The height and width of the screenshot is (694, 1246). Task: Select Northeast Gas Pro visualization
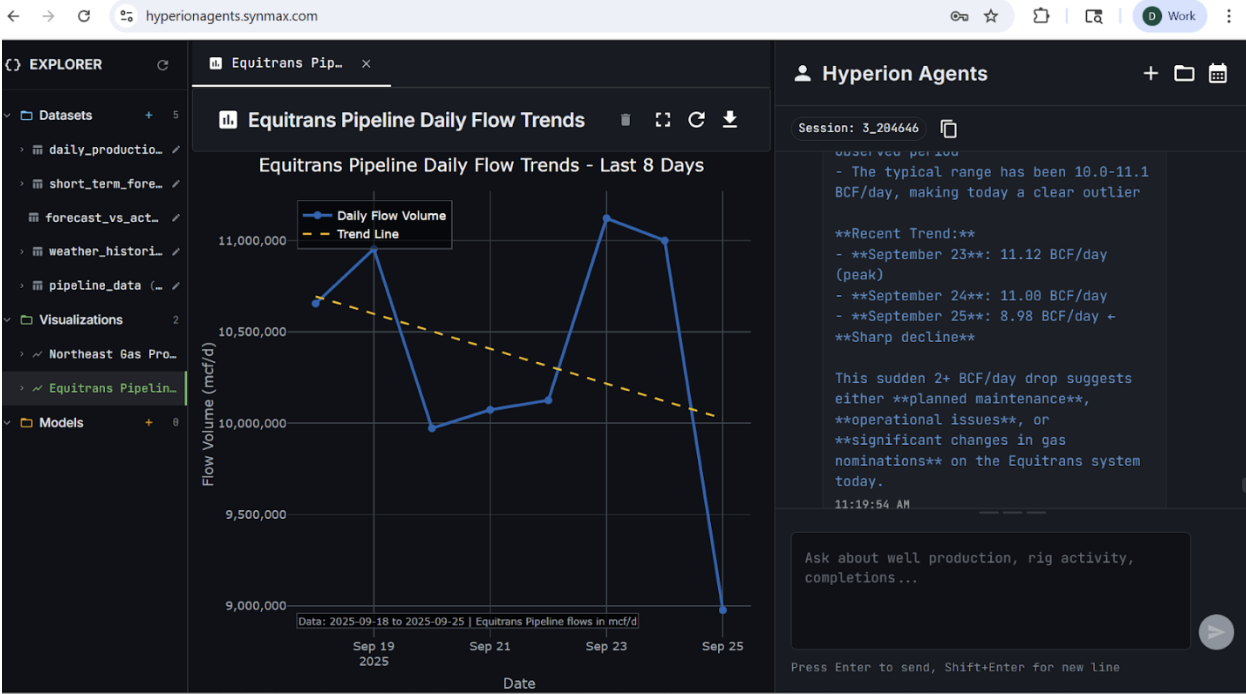pyautogui.click(x=112, y=354)
